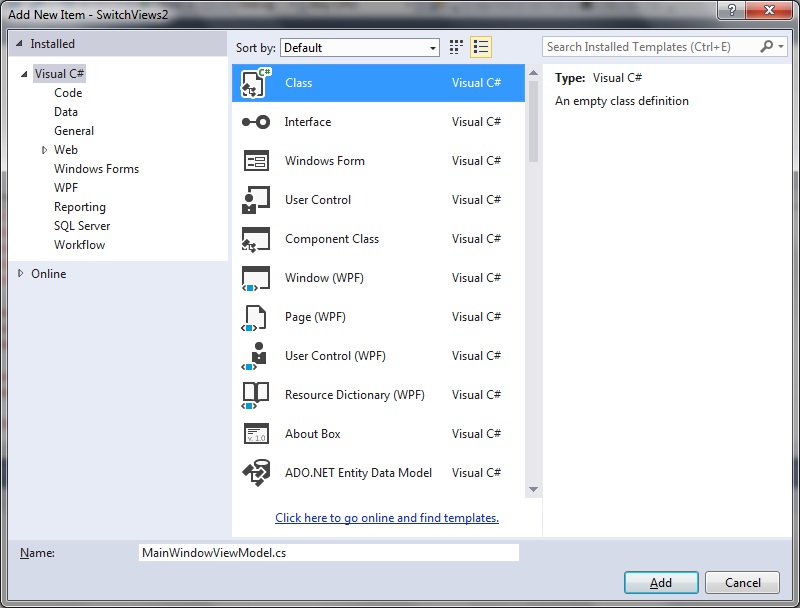Image resolution: width=800 pixels, height=608 pixels.
Task: Open the search options dropdown arrow
Action: pos(781,46)
